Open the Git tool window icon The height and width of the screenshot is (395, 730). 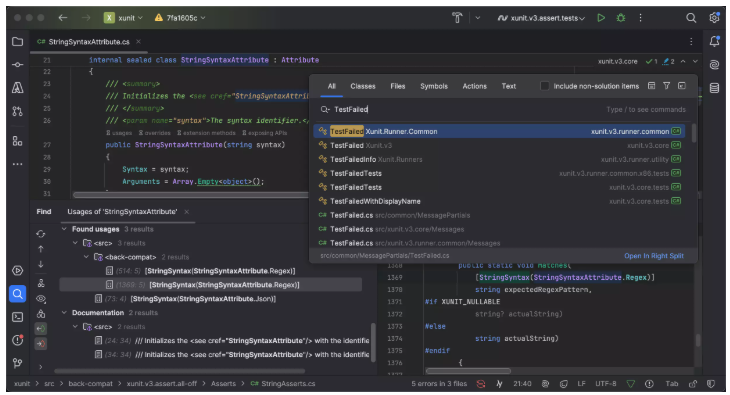[x=17, y=363]
